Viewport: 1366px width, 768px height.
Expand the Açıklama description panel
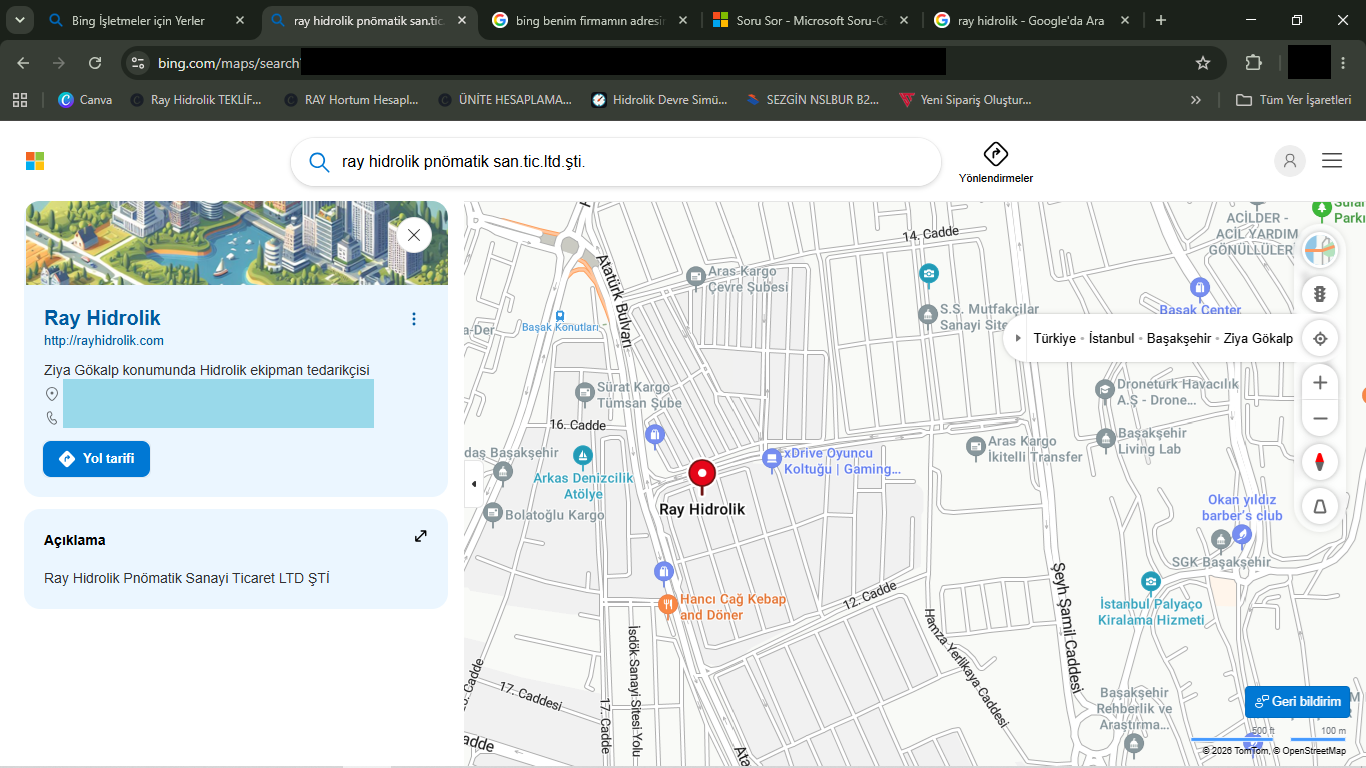tap(421, 536)
